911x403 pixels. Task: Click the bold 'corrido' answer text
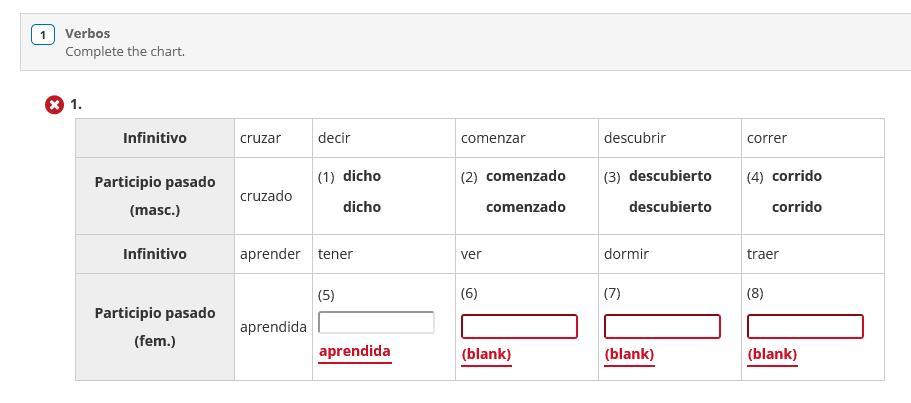(797, 176)
